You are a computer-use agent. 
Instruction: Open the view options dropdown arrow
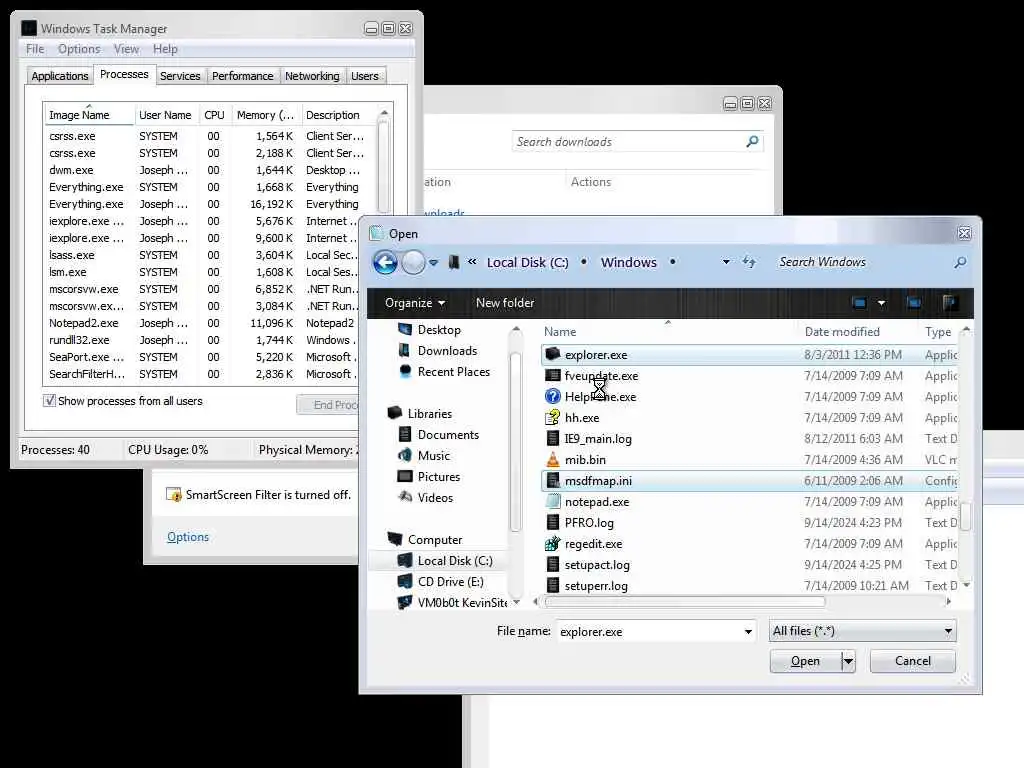click(x=882, y=303)
